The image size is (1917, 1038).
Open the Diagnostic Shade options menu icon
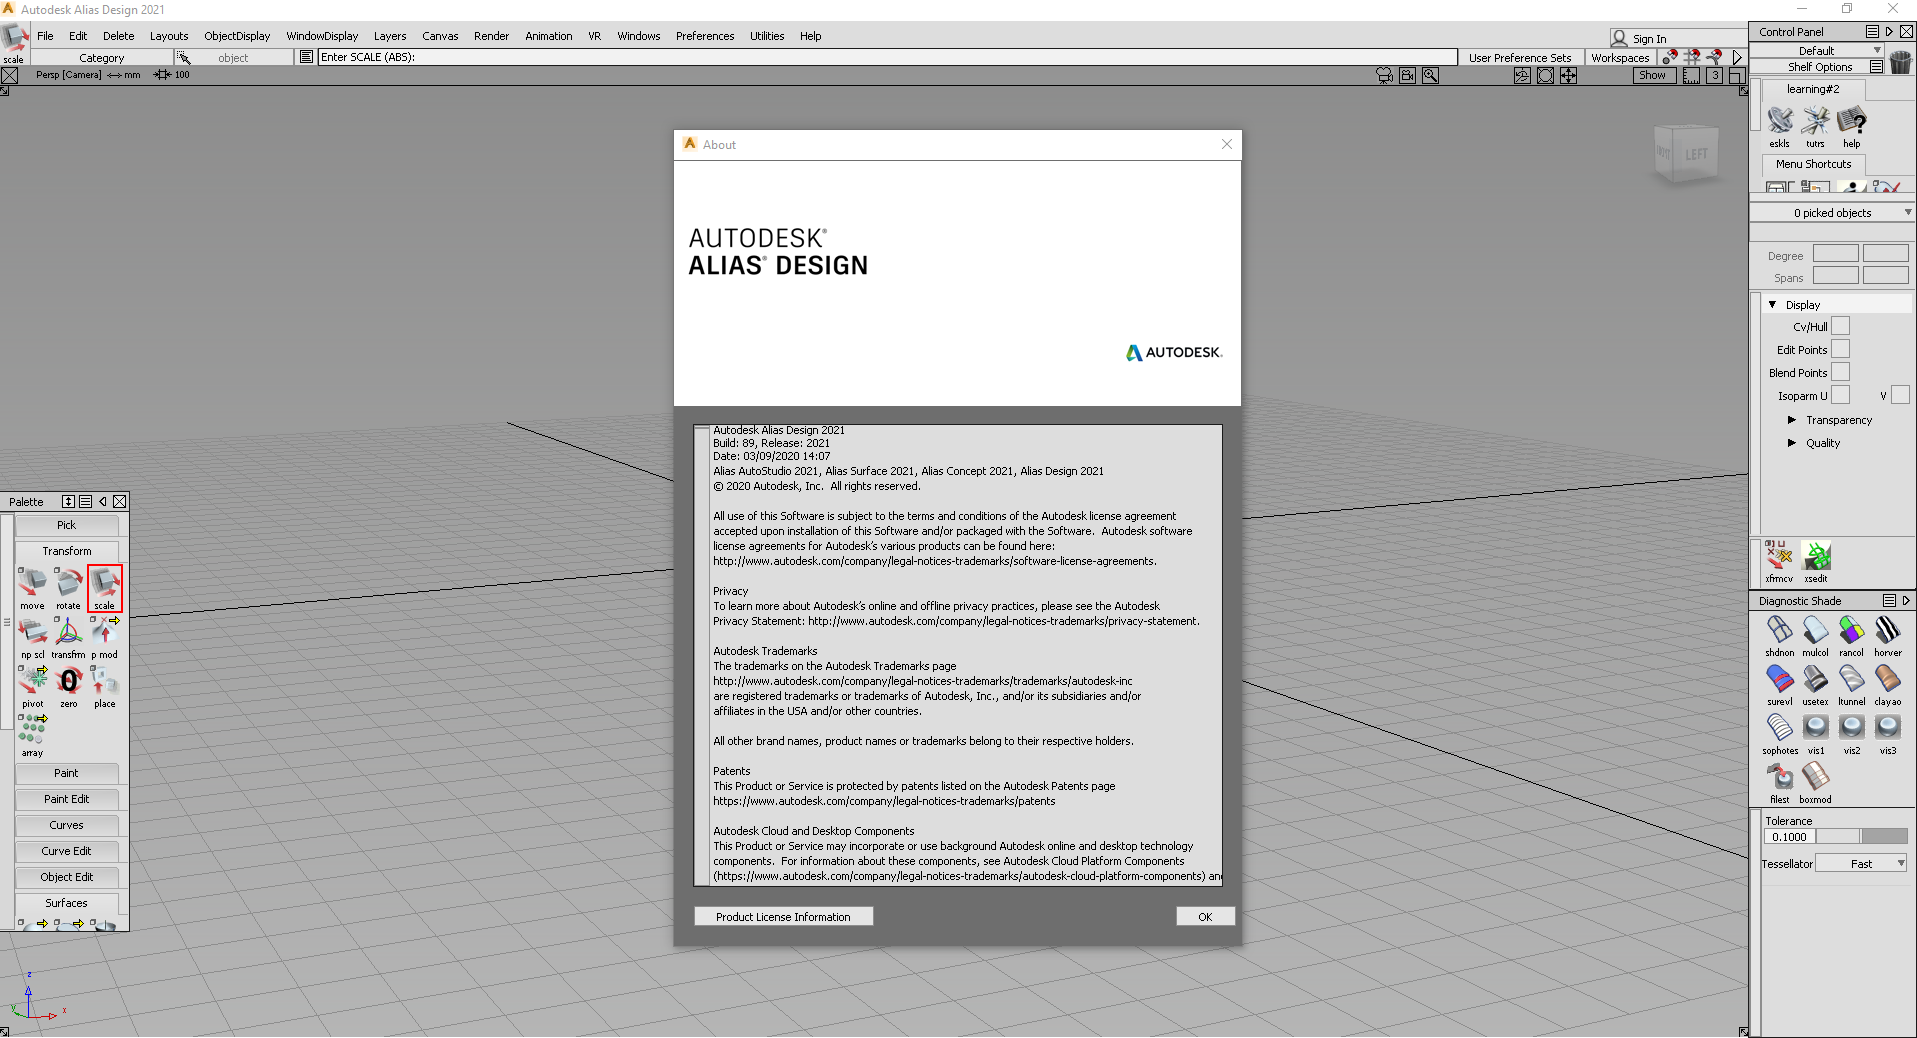pyautogui.click(x=1889, y=601)
